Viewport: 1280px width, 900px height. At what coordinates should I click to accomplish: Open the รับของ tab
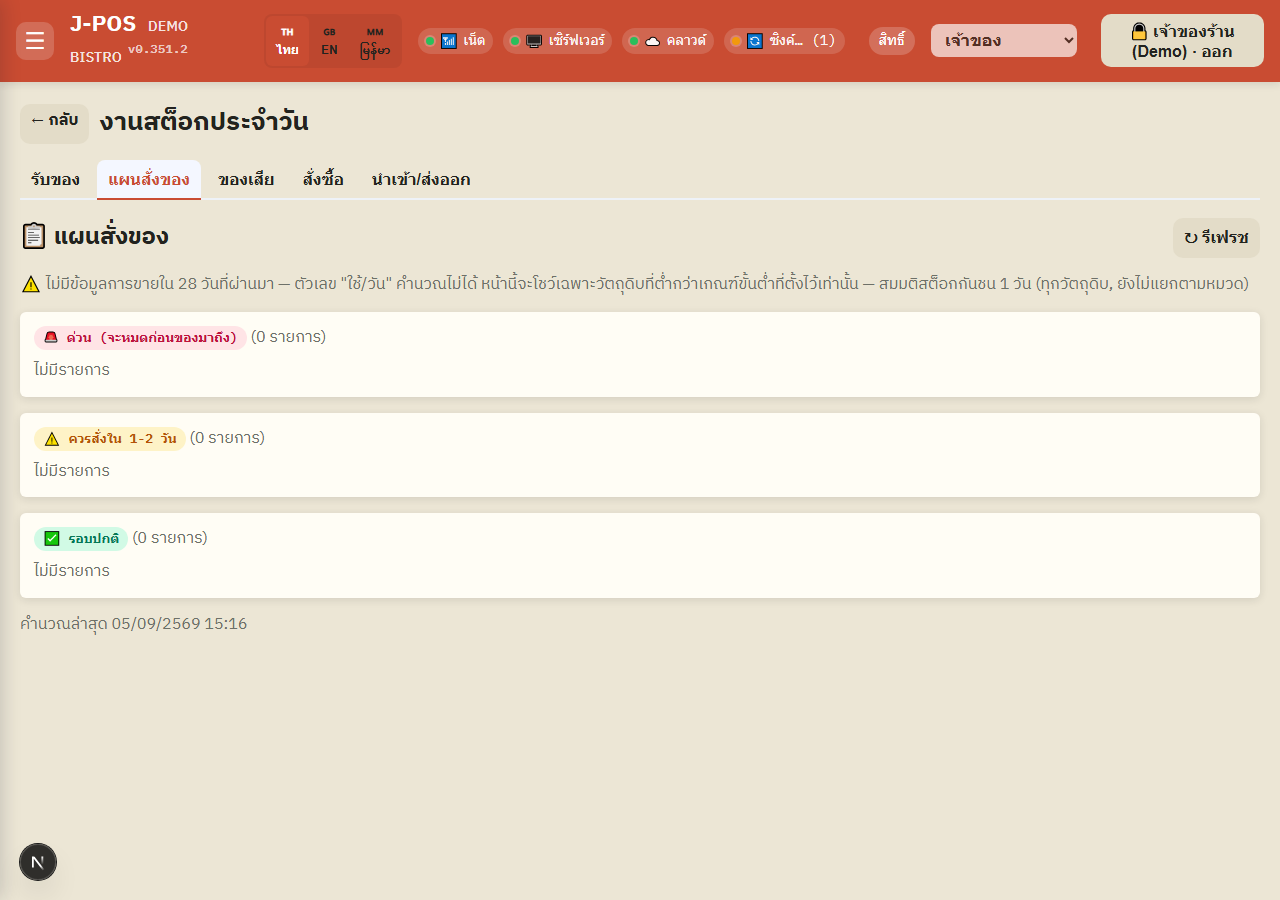[x=55, y=180]
